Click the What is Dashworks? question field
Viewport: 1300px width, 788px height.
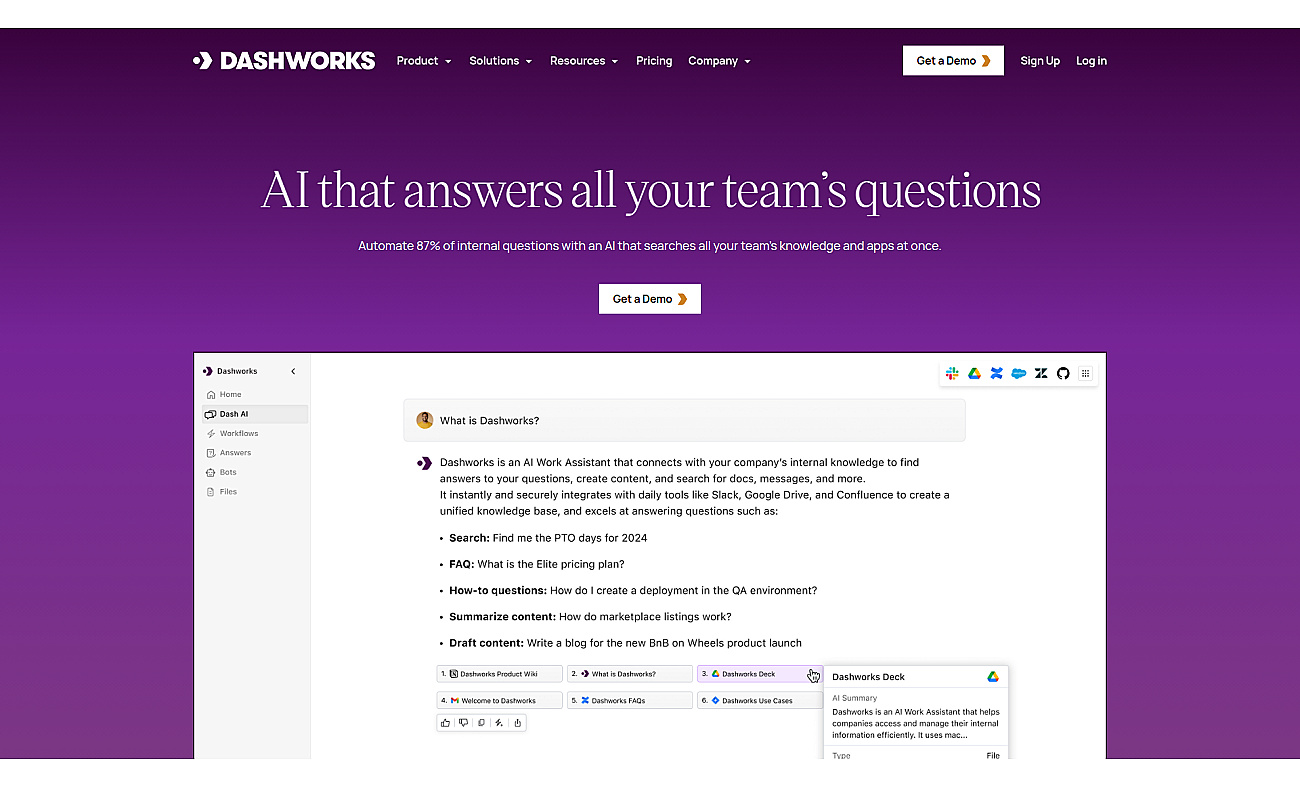coord(685,420)
